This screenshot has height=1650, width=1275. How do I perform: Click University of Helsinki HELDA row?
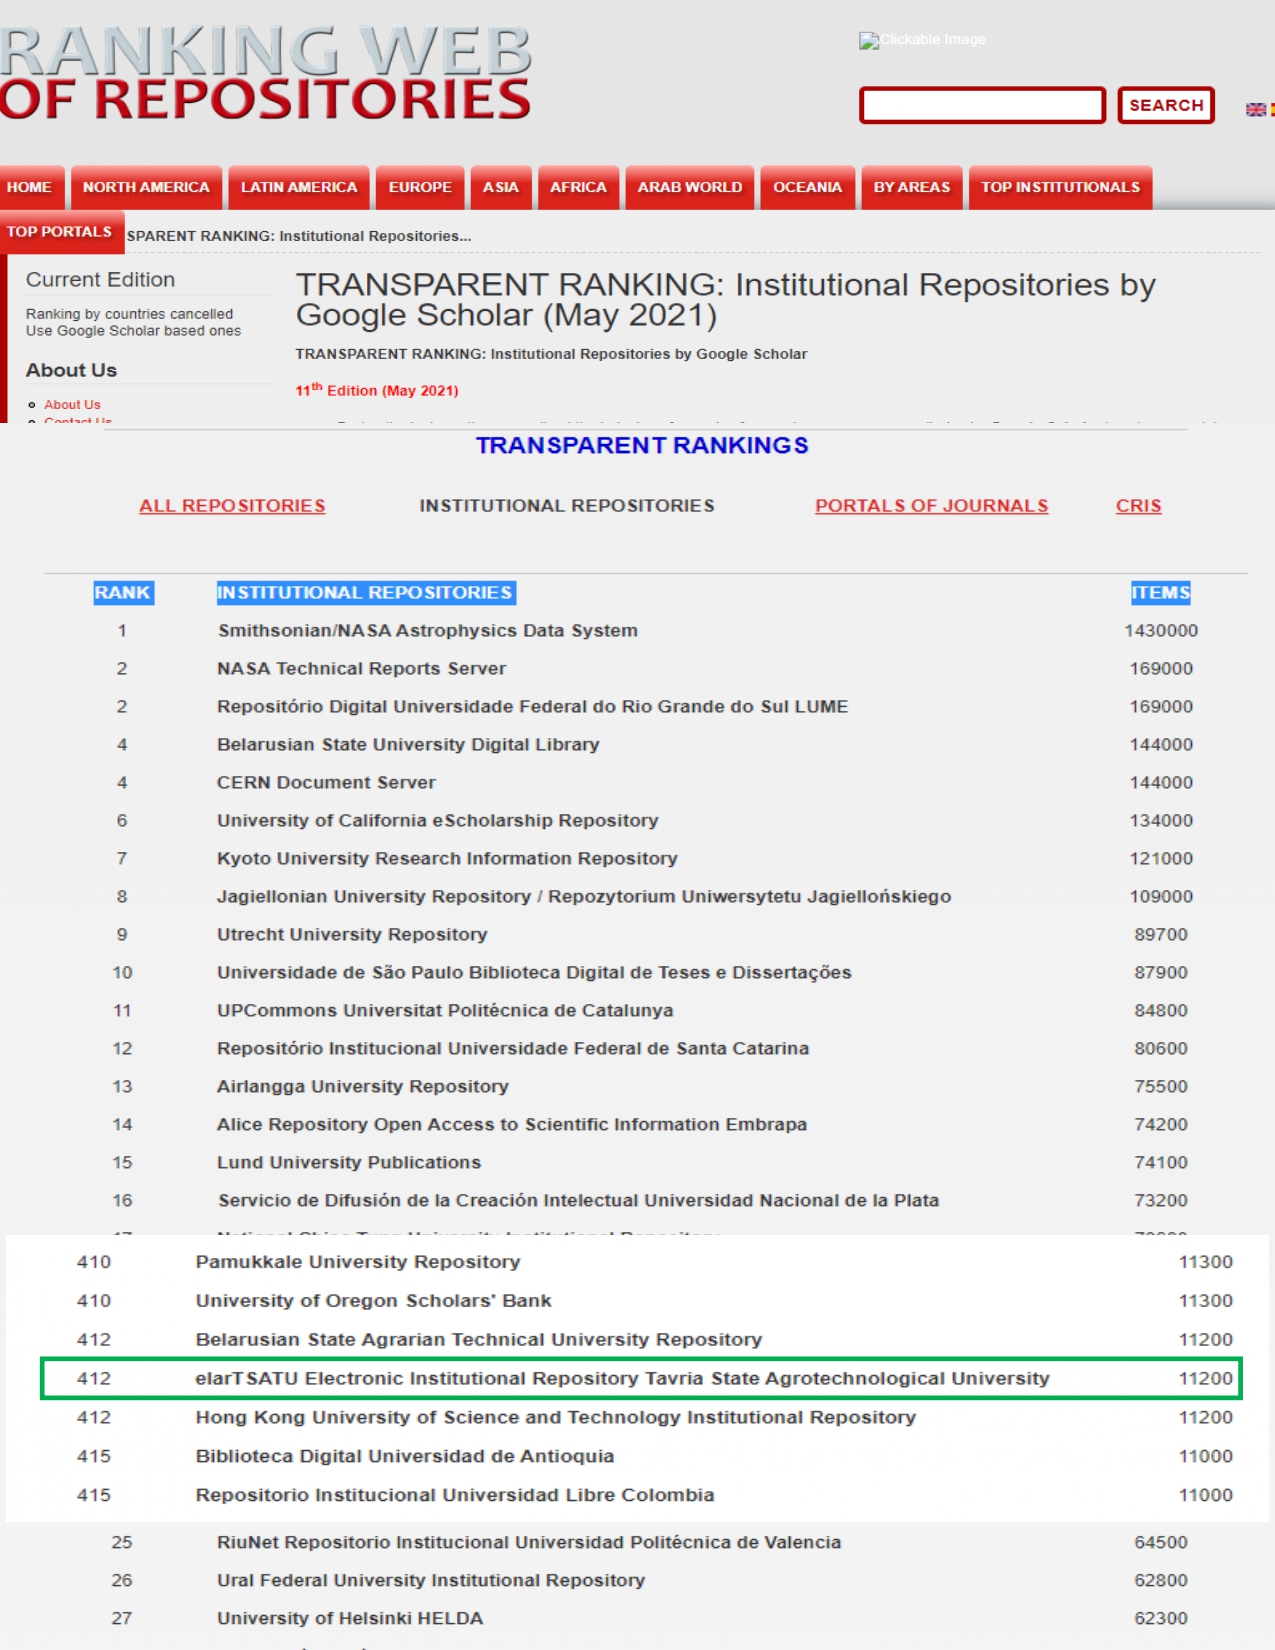click(645, 1619)
